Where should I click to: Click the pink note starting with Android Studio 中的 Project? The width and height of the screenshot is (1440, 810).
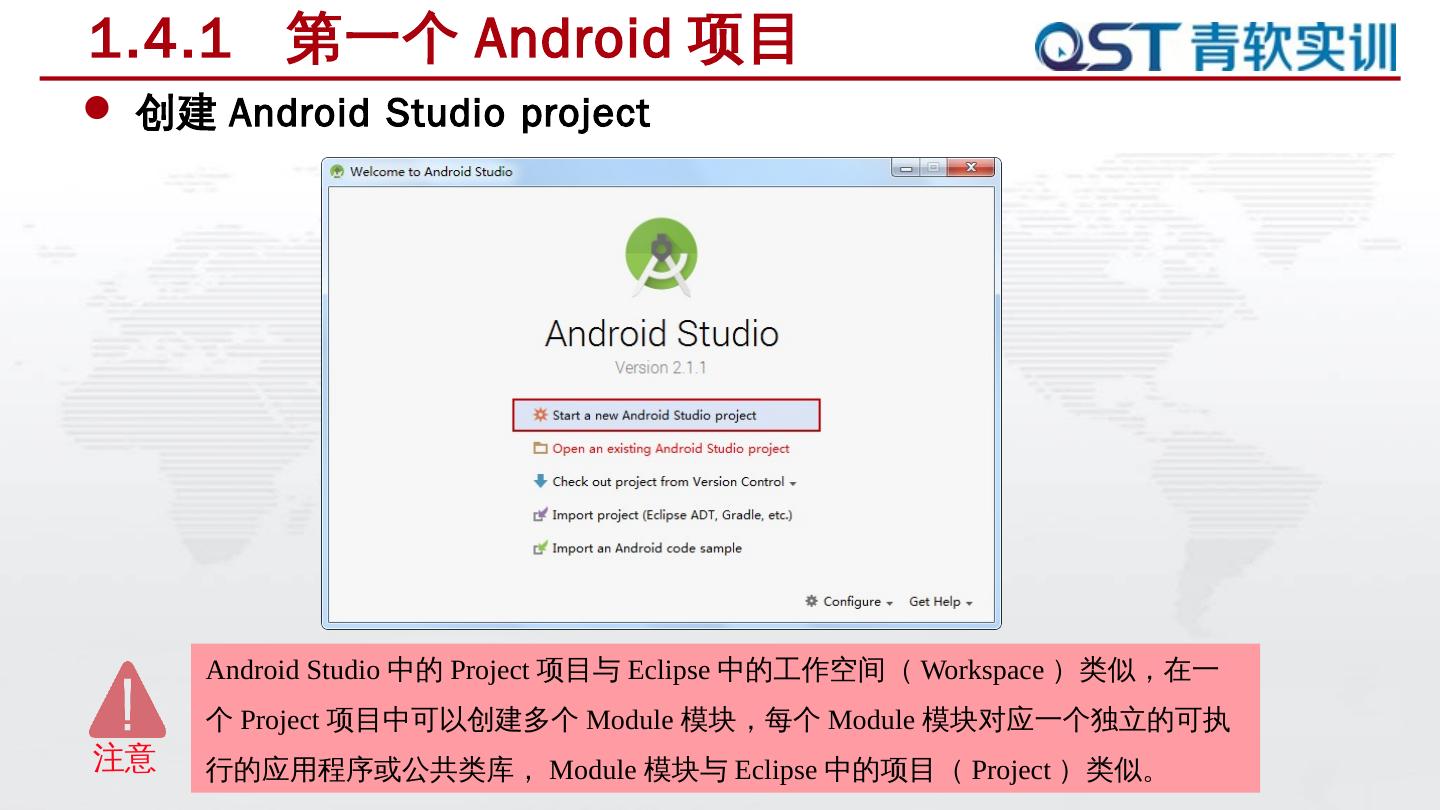point(725,718)
